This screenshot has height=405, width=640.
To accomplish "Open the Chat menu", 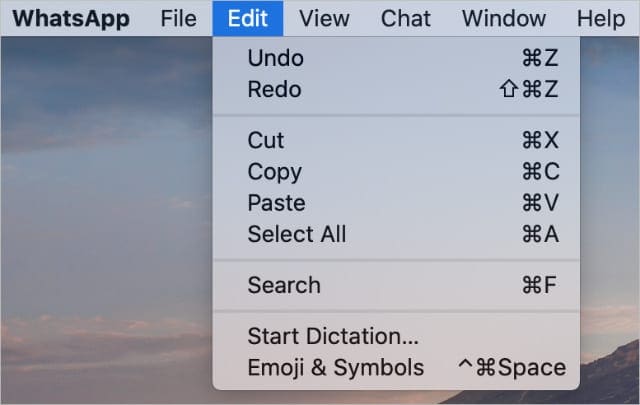I will tap(406, 18).
